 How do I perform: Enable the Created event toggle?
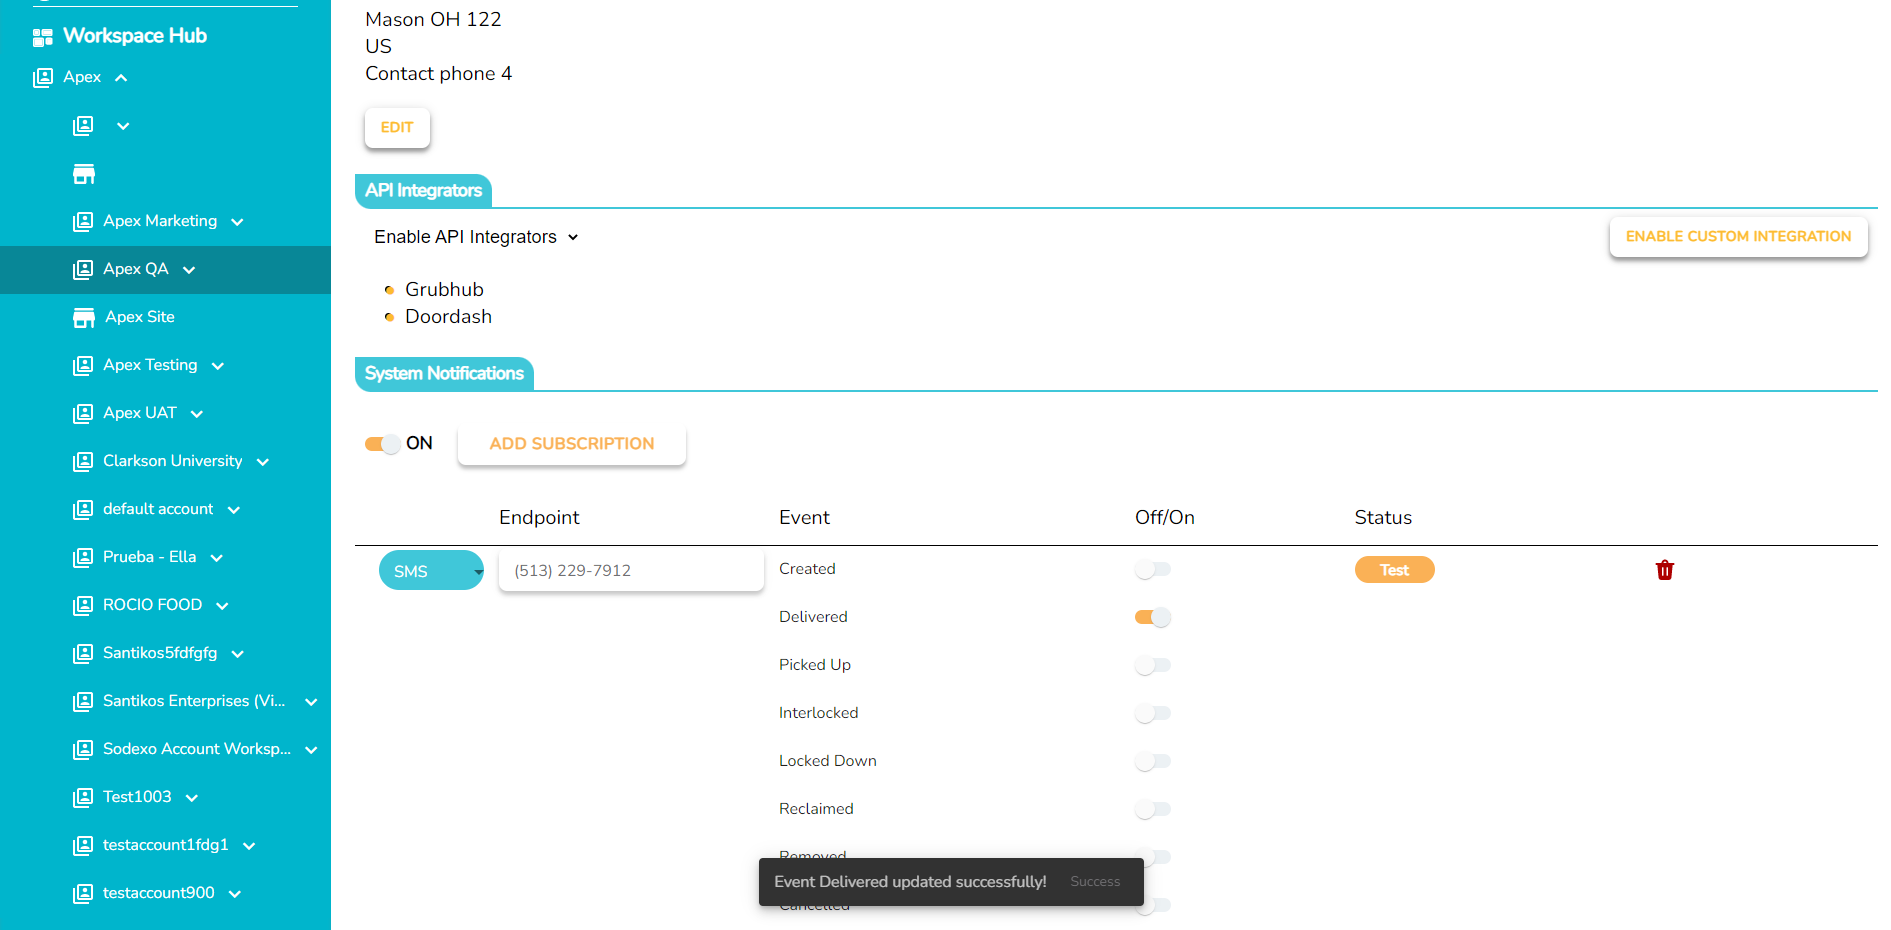(x=1152, y=569)
